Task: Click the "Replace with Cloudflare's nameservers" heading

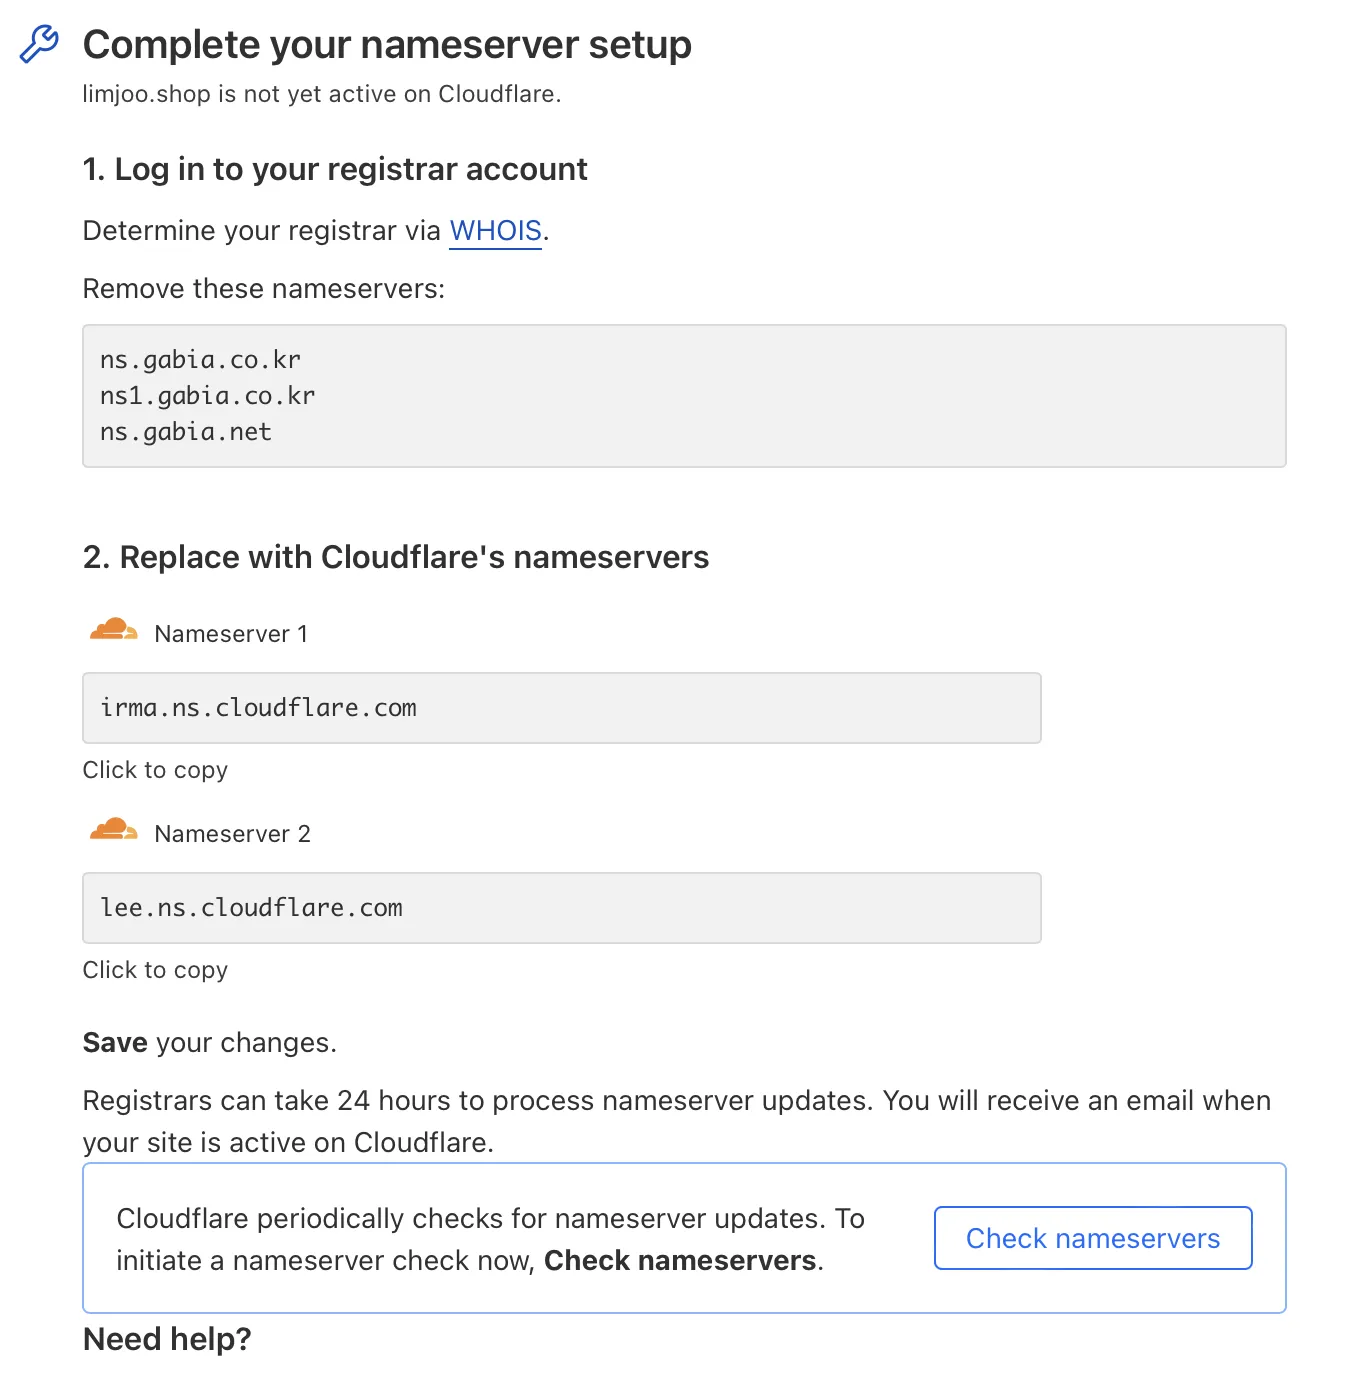Action: (x=395, y=557)
